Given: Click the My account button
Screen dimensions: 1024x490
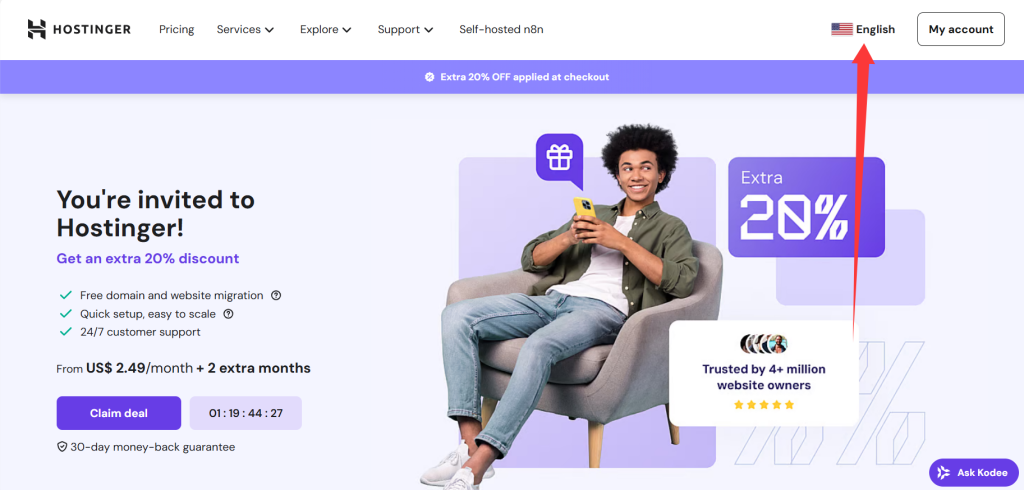Looking at the screenshot, I should 961,29.
